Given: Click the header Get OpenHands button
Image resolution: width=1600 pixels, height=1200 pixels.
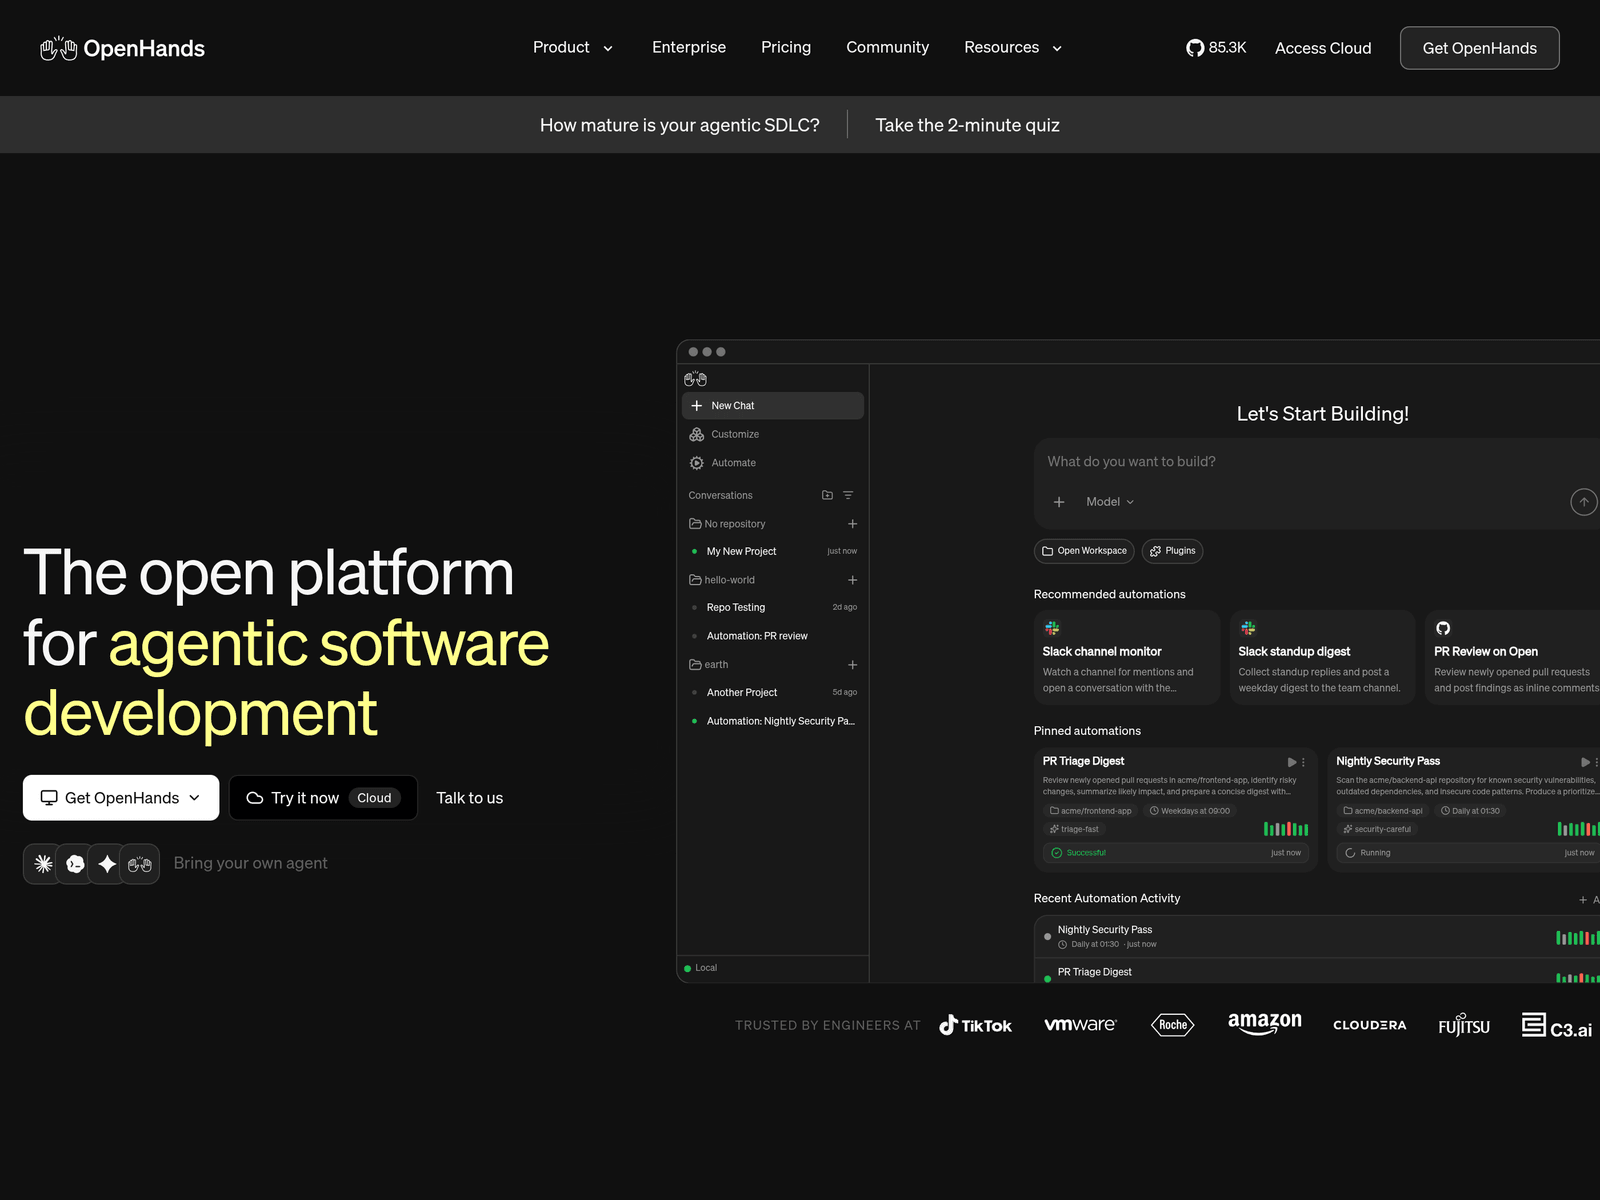Looking at the screenshot, I should coord(1480,48).
